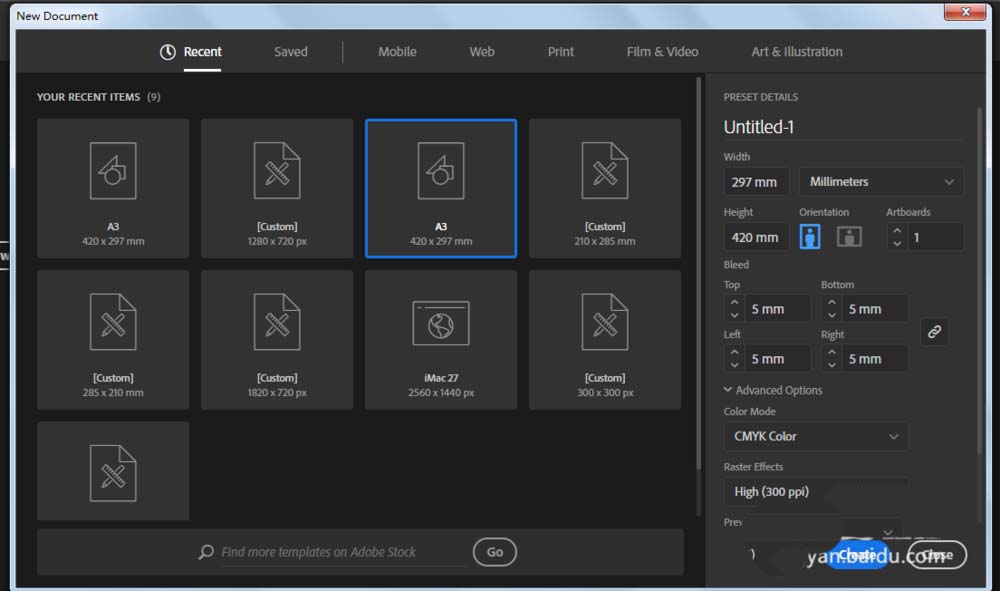Select the Custom 210 x 285 mm preset

(x=605, y=188)
